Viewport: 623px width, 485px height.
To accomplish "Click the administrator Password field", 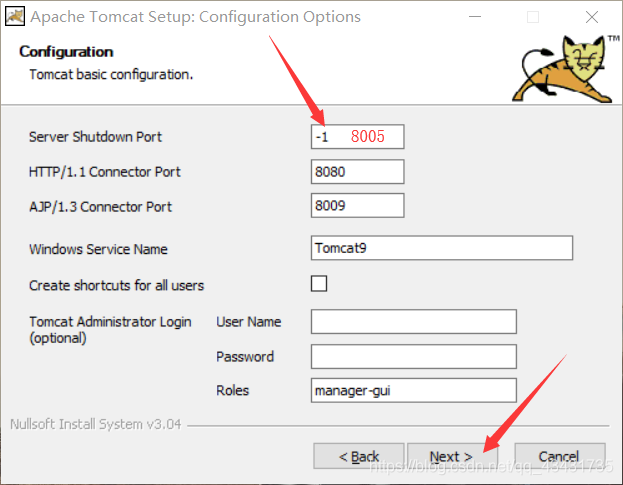I will (414, 356).
